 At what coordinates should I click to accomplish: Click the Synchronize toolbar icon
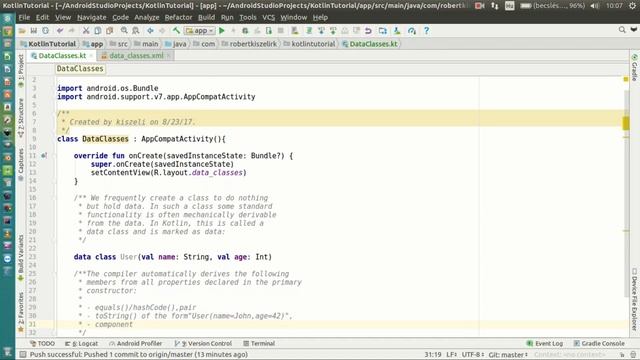45,31
